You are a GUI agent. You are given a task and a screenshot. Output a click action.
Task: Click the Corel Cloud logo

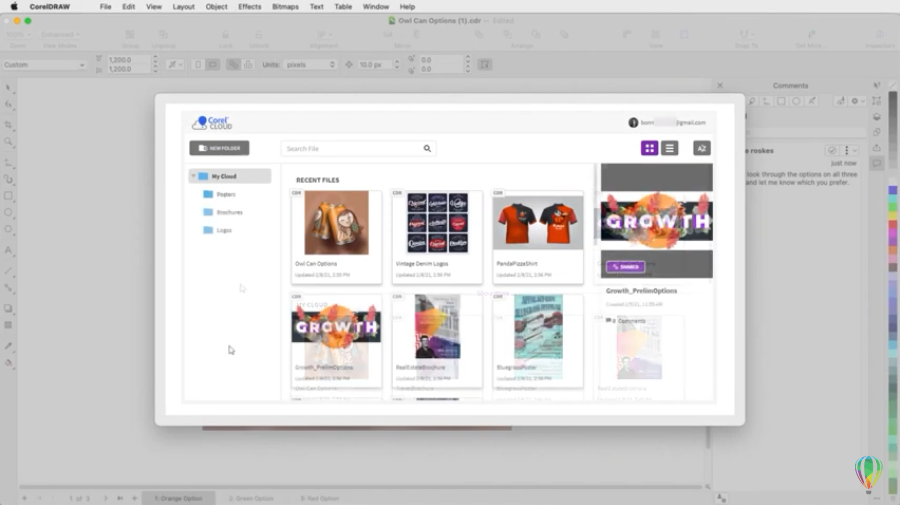pos(212,123)
